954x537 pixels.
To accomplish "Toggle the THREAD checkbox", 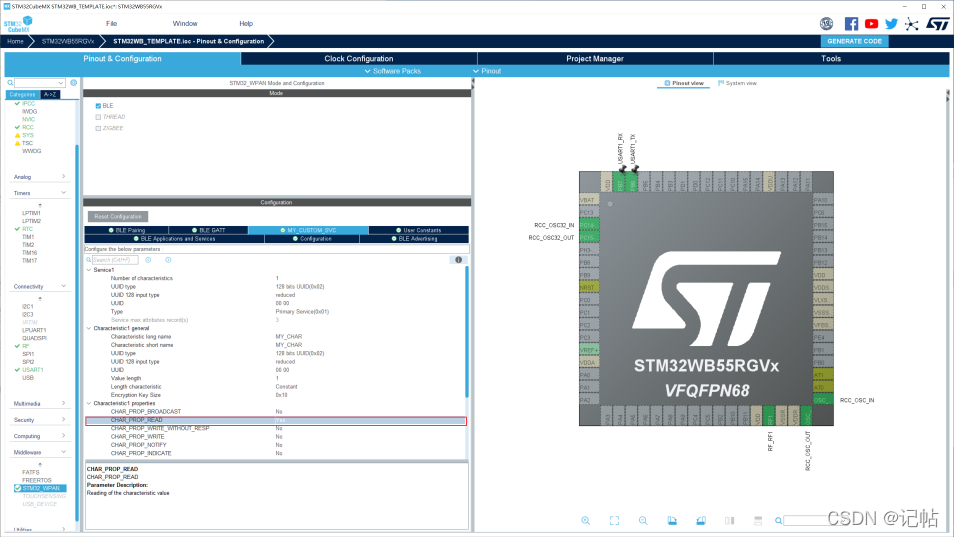I will click(x=98, y=117).
